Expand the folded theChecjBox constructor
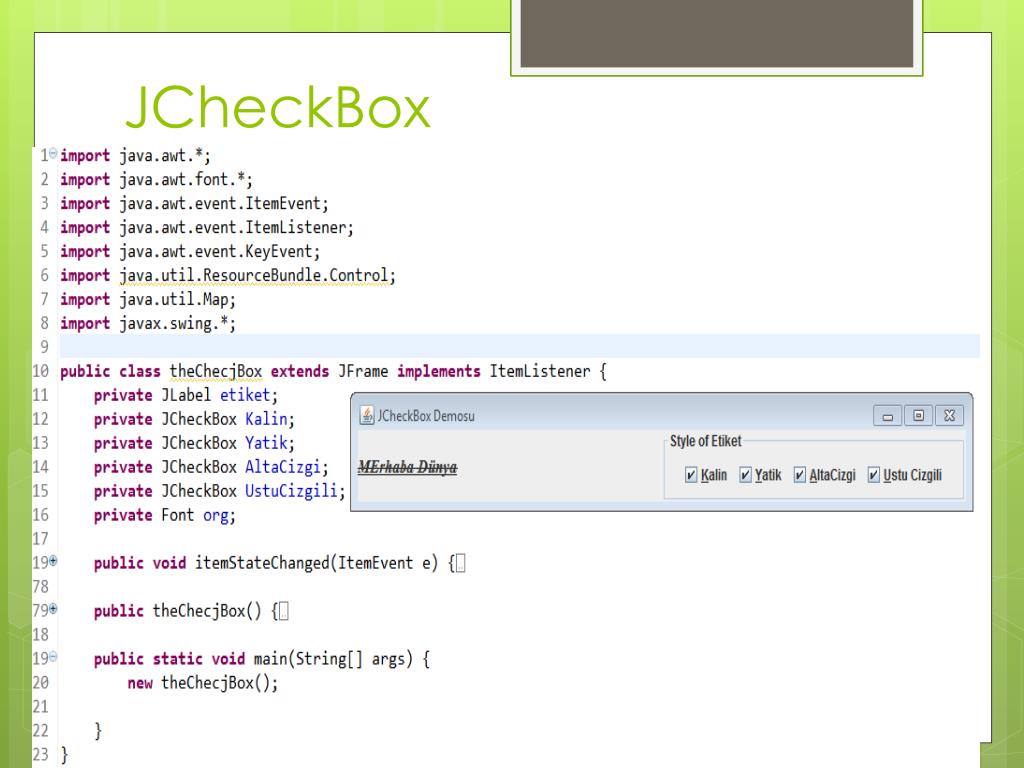 pos(54,609)
